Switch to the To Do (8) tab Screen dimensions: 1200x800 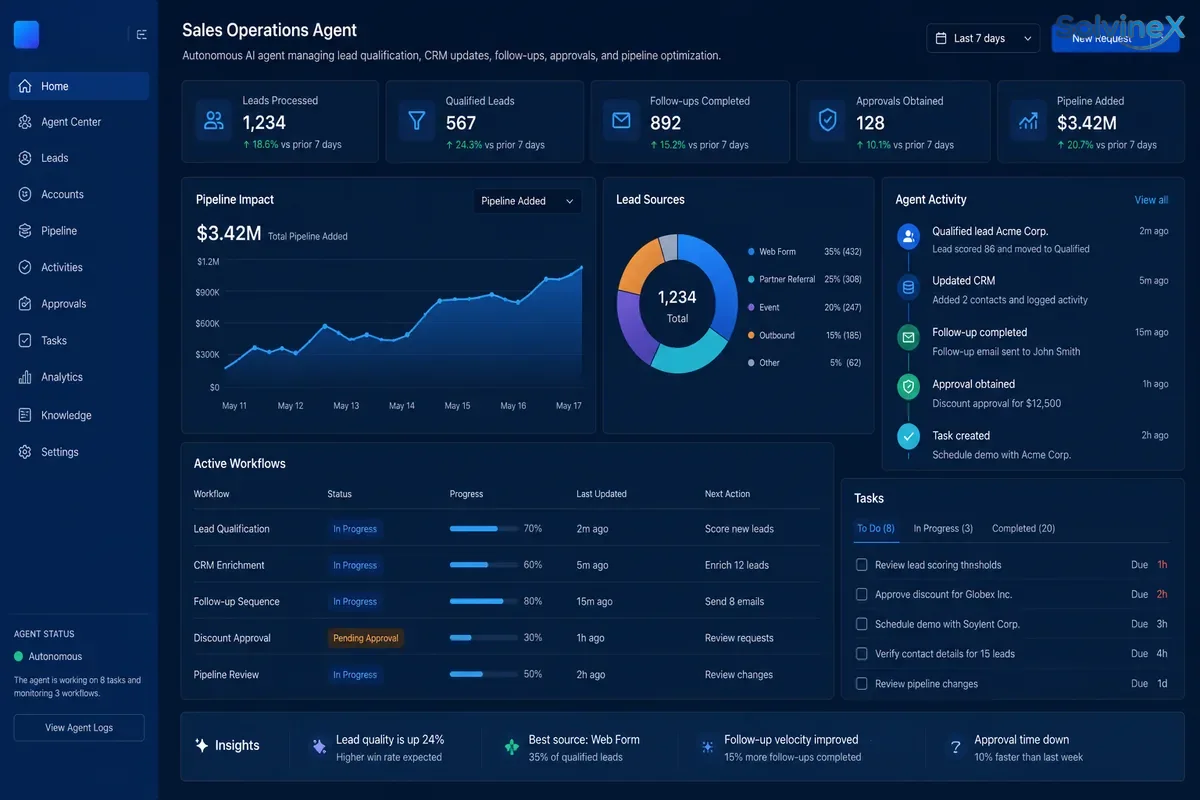pyautogui.click(x=875, y=528)
